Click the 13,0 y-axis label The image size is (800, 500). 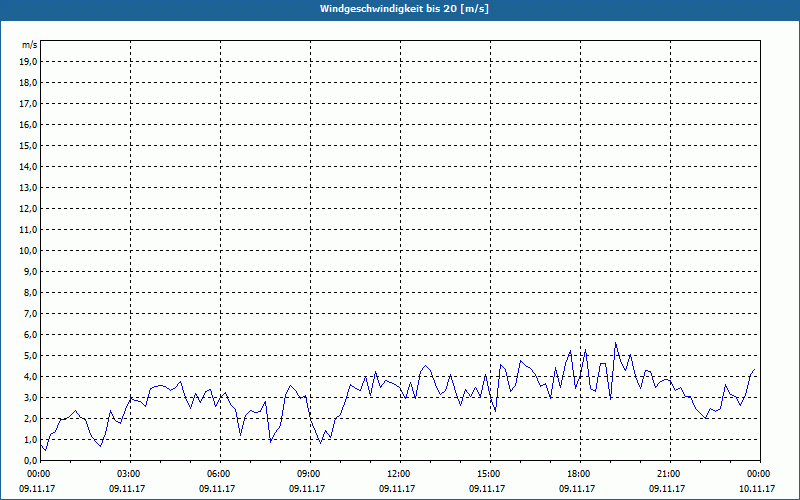click(x=29, y=187)
